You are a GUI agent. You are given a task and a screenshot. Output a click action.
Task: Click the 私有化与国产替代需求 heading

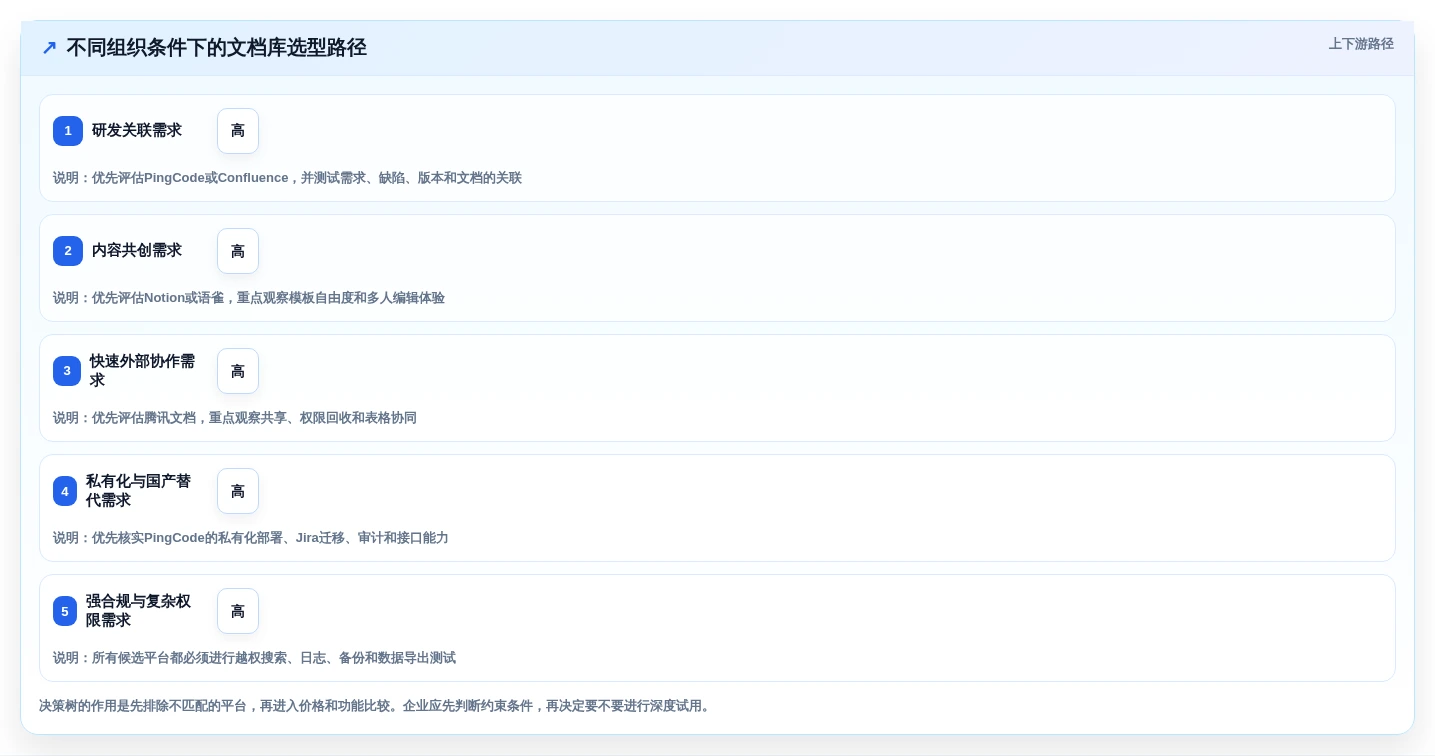pos(139,491)
